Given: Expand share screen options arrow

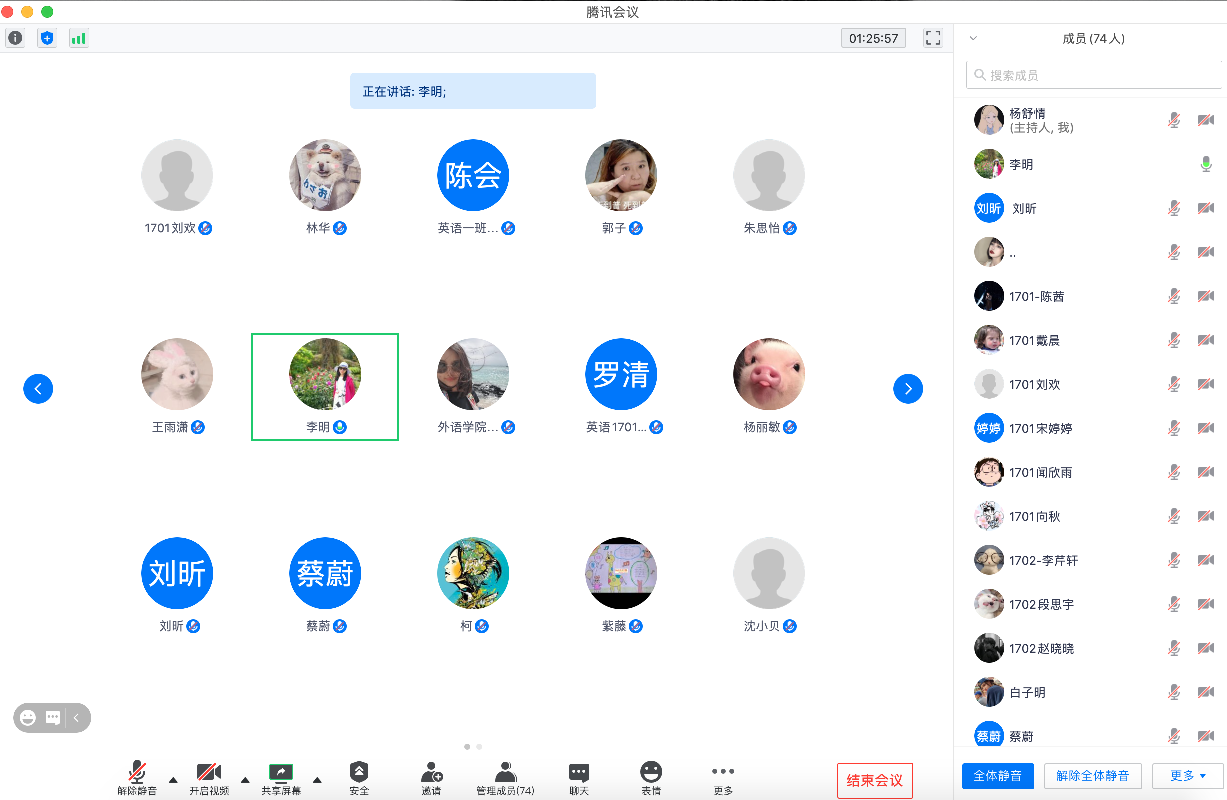Looking at the screenshot, I should pyautogui.click(x=317, y=780).
